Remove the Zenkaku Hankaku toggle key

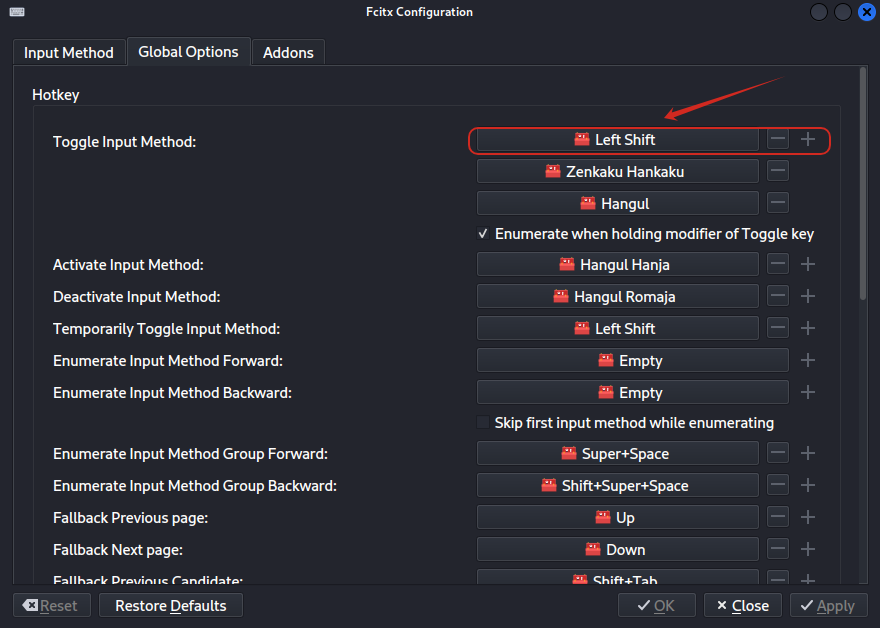pos(778,171)
